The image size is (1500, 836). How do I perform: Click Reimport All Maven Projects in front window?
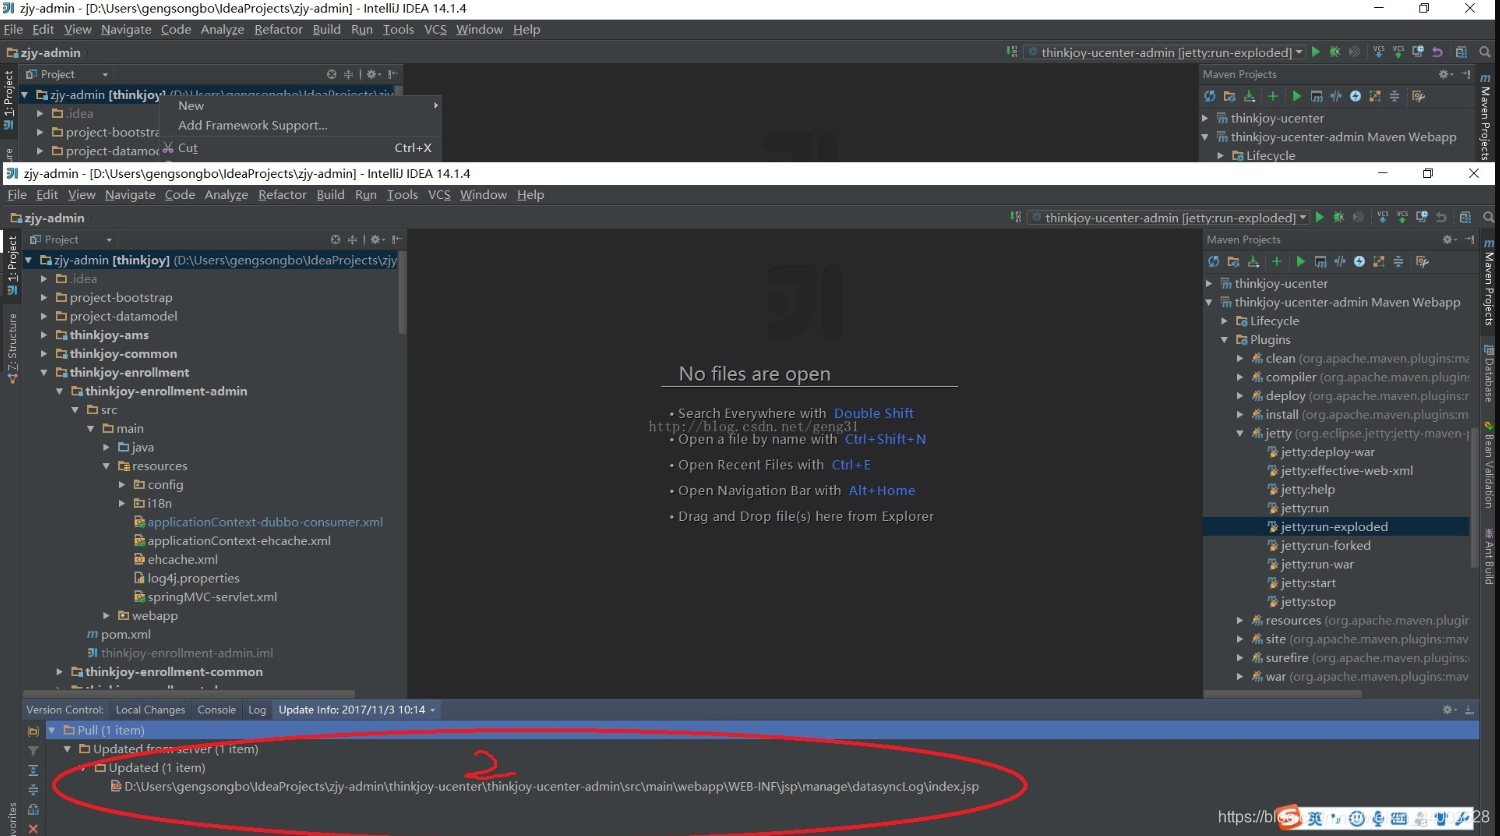coord(1213,262)
